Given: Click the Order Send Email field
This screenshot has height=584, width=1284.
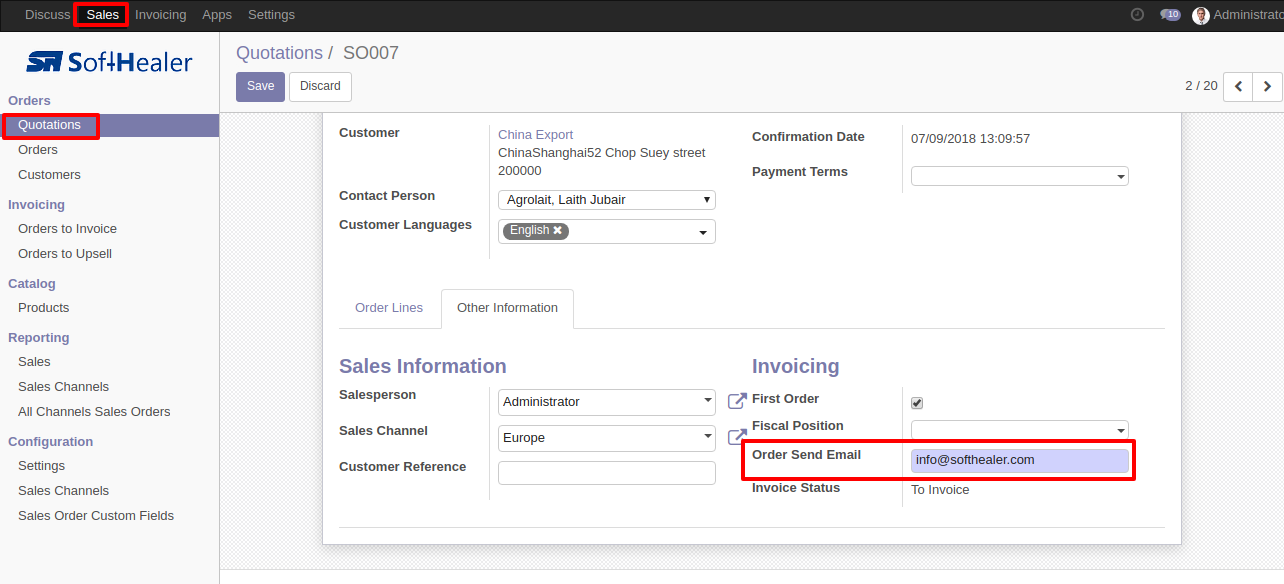Looking at the screenshot, I should (x=1019, y=460).
